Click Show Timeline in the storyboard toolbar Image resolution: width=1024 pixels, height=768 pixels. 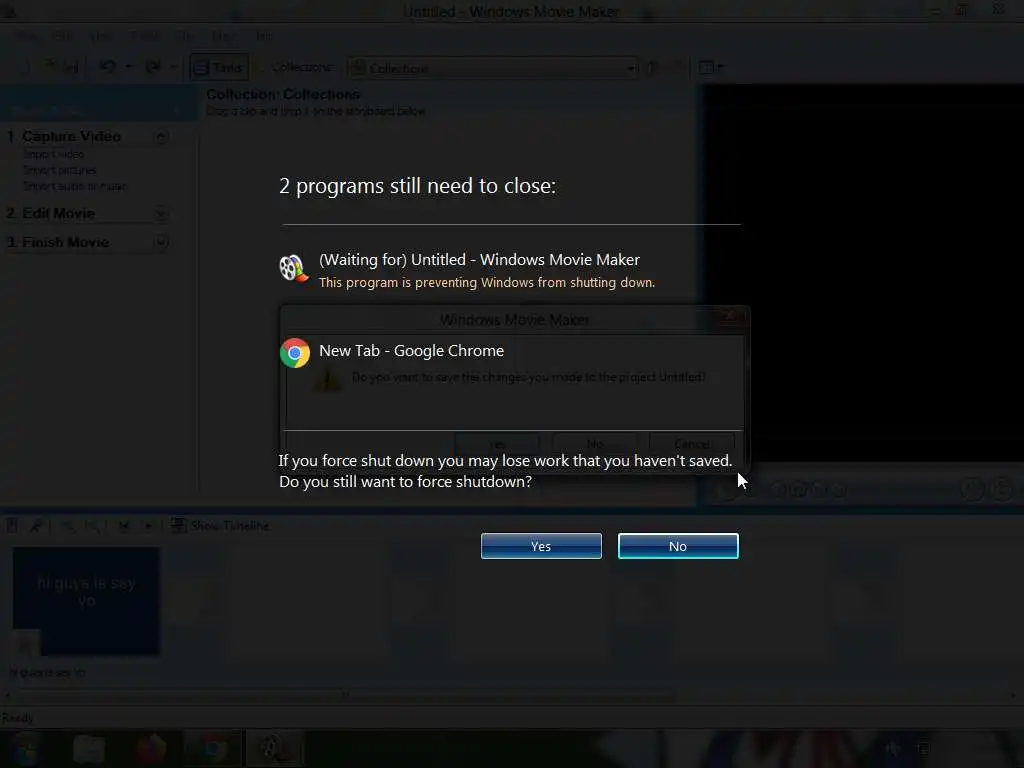pyautogui.click(x=220, y=526)
